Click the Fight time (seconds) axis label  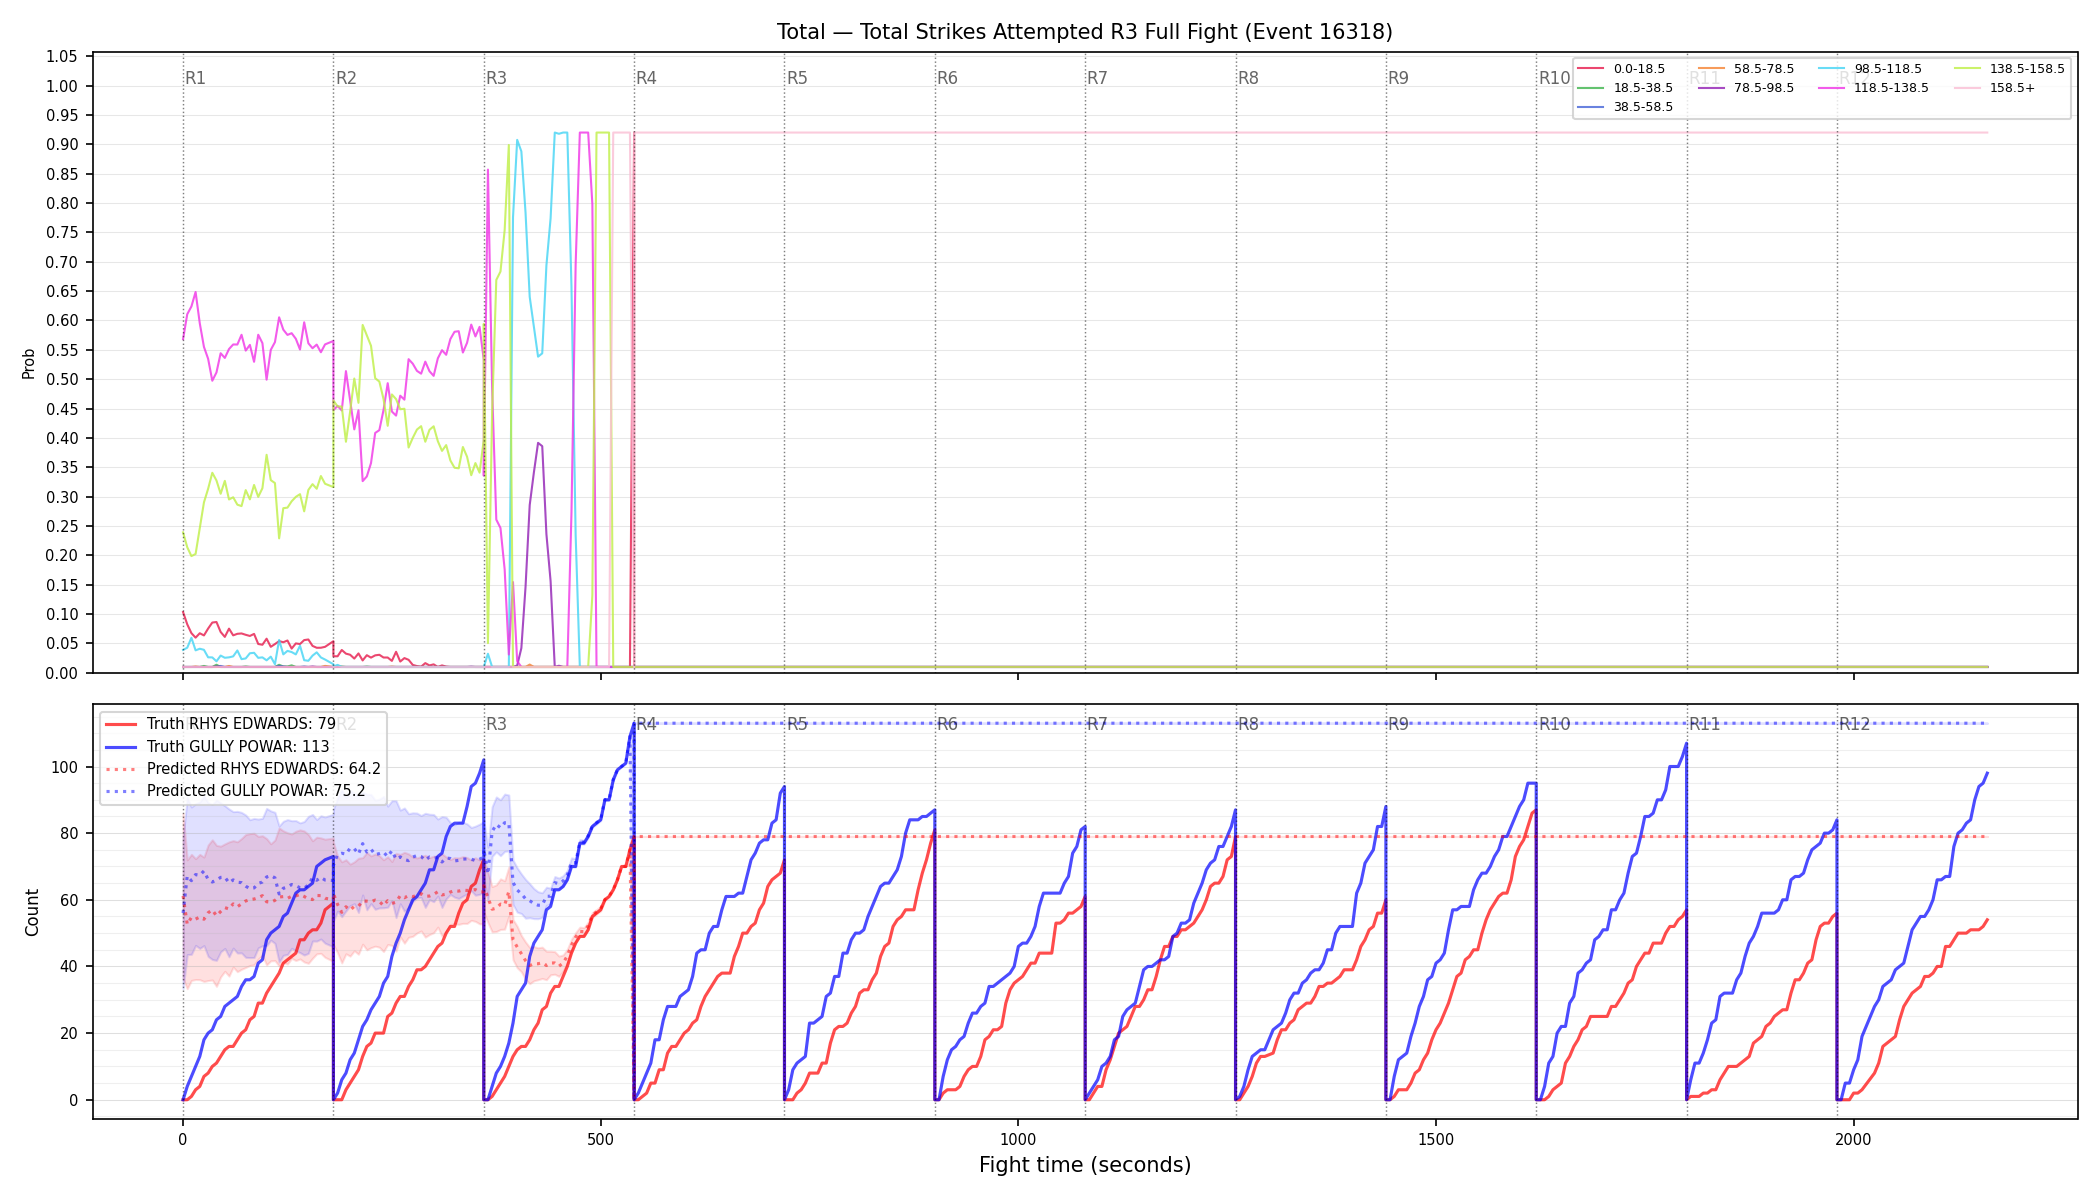[x=1085, y=1165]
